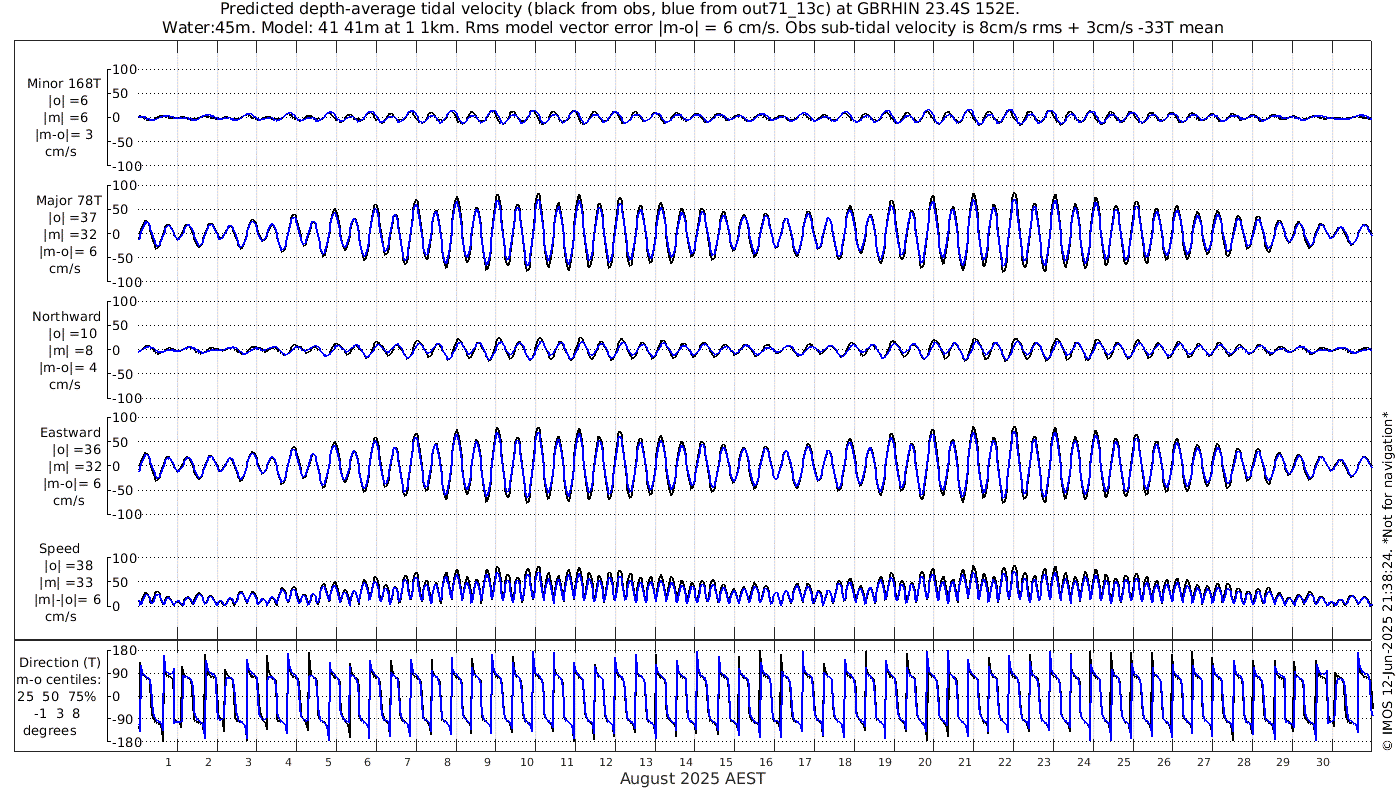Viewport: 1400px width, 800px height.
Task: Click the 'Major 78T' panel label
Action: coord(67,200)
